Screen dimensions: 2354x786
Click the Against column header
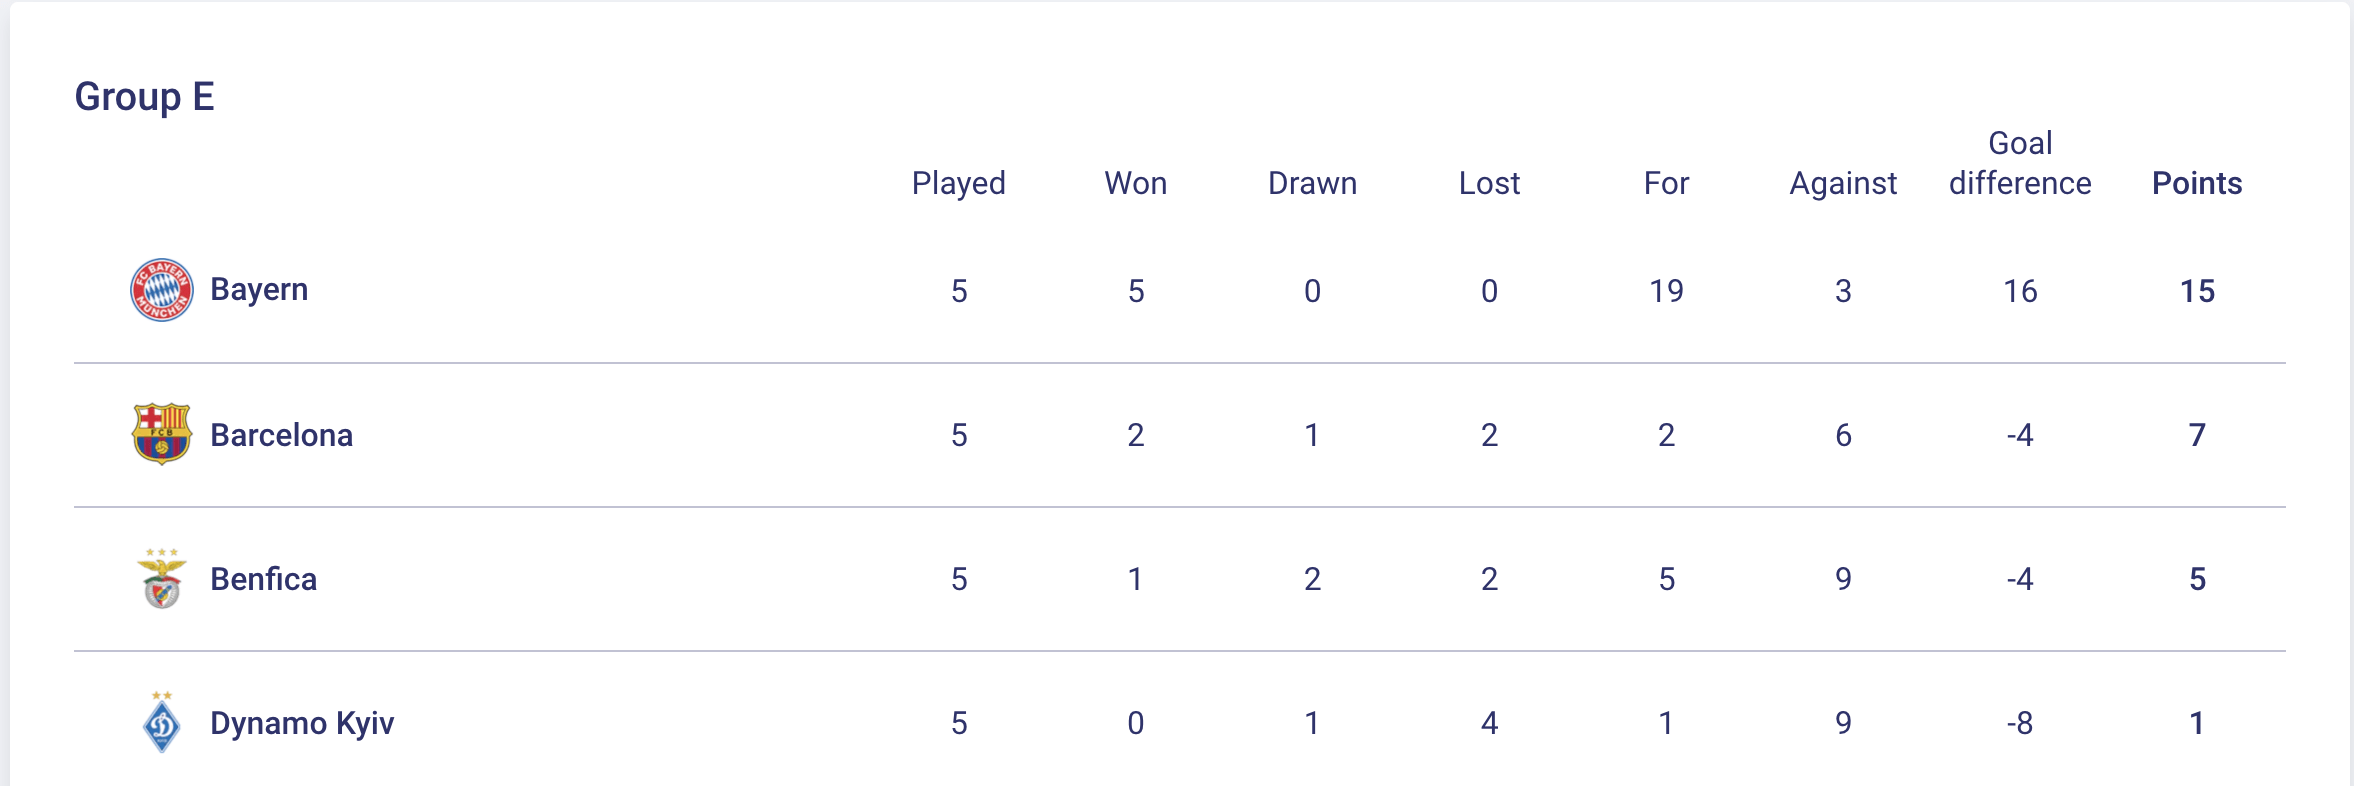pyautogui.click(x=1843, y=183)
